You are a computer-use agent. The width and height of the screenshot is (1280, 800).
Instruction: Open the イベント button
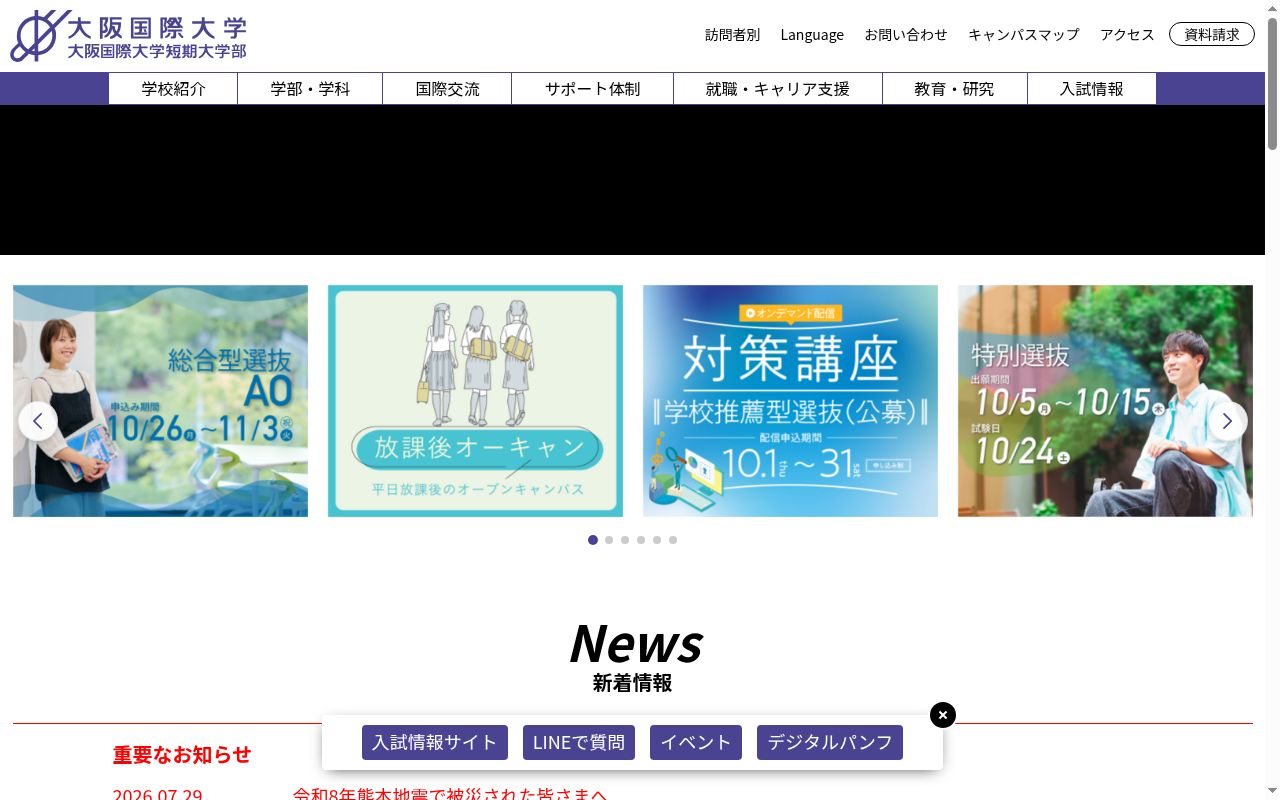pos(696,743)
